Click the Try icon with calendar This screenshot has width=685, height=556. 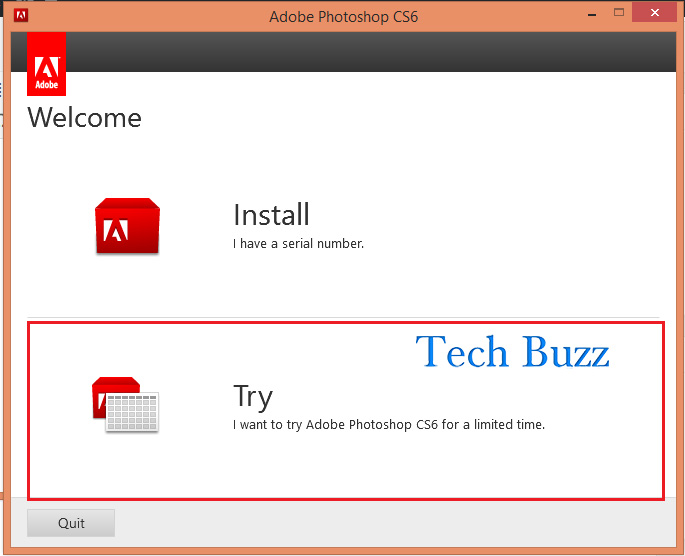click(x=125, y=404)
